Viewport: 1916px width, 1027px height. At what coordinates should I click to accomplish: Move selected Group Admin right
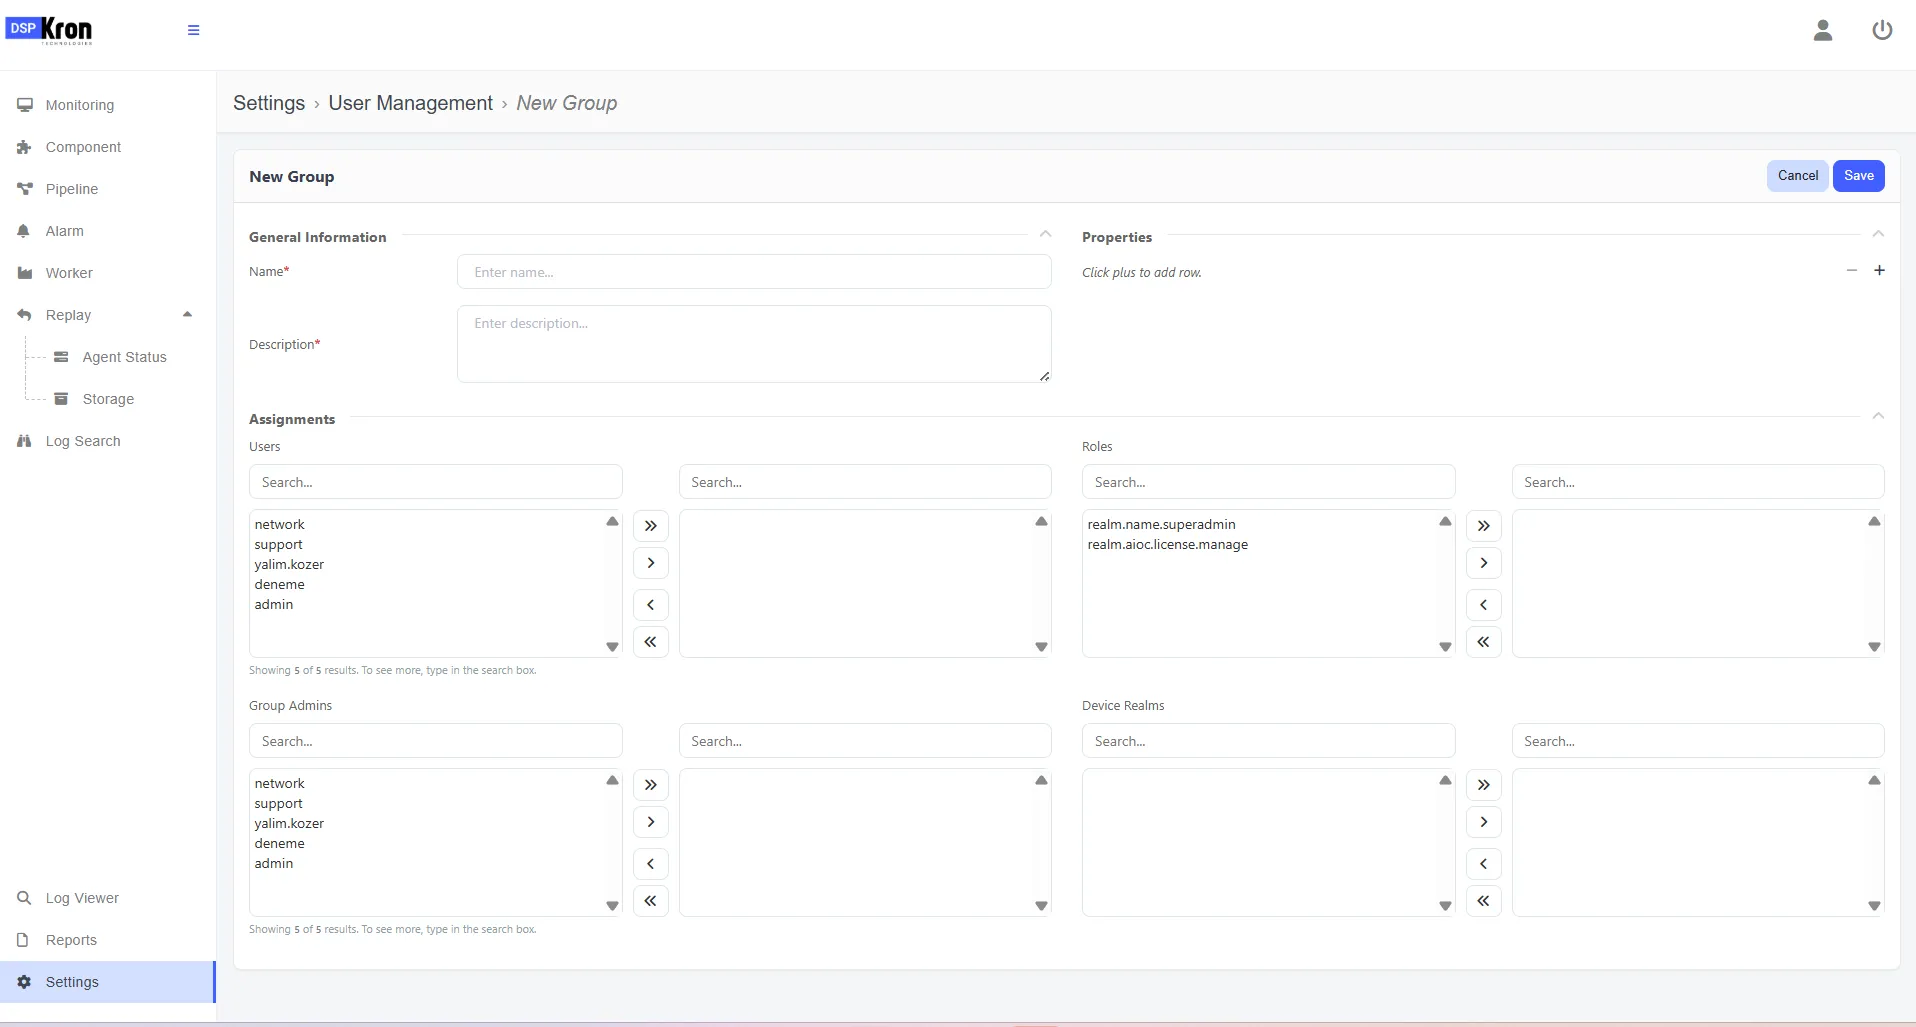651,822
